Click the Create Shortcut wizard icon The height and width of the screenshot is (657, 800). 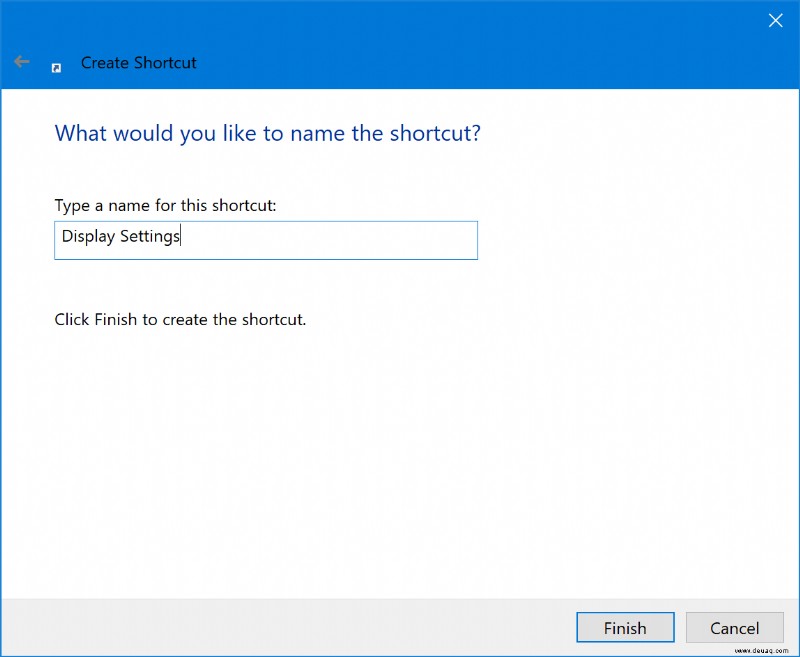point(56,68)
